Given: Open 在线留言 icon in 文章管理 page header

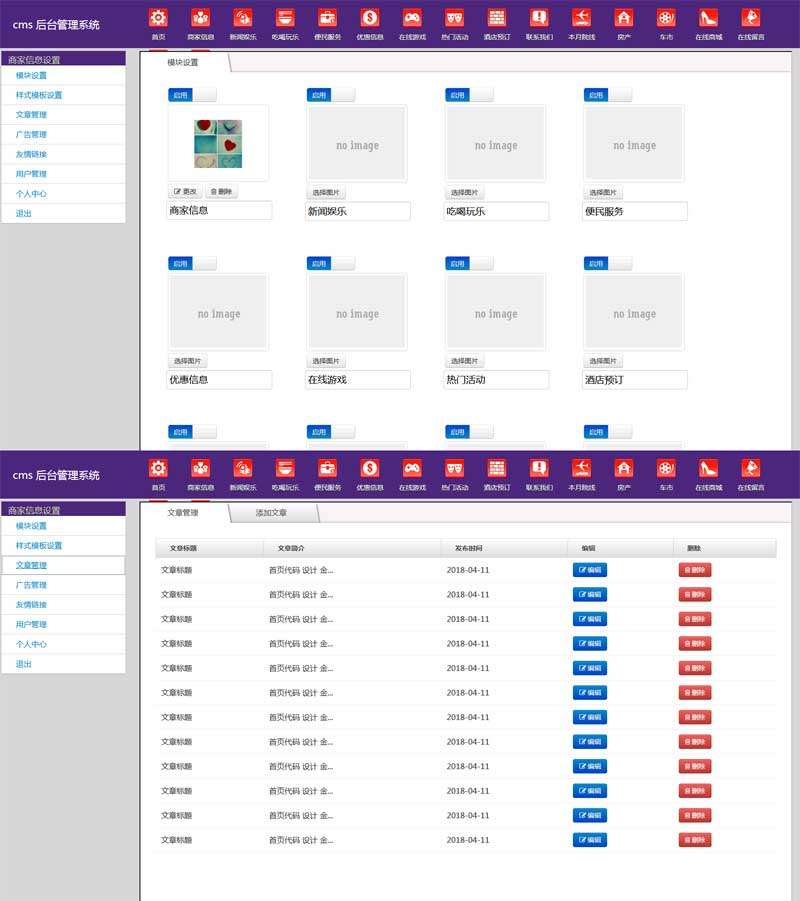Looking at the screenshot, I should (x=751, y=468).
